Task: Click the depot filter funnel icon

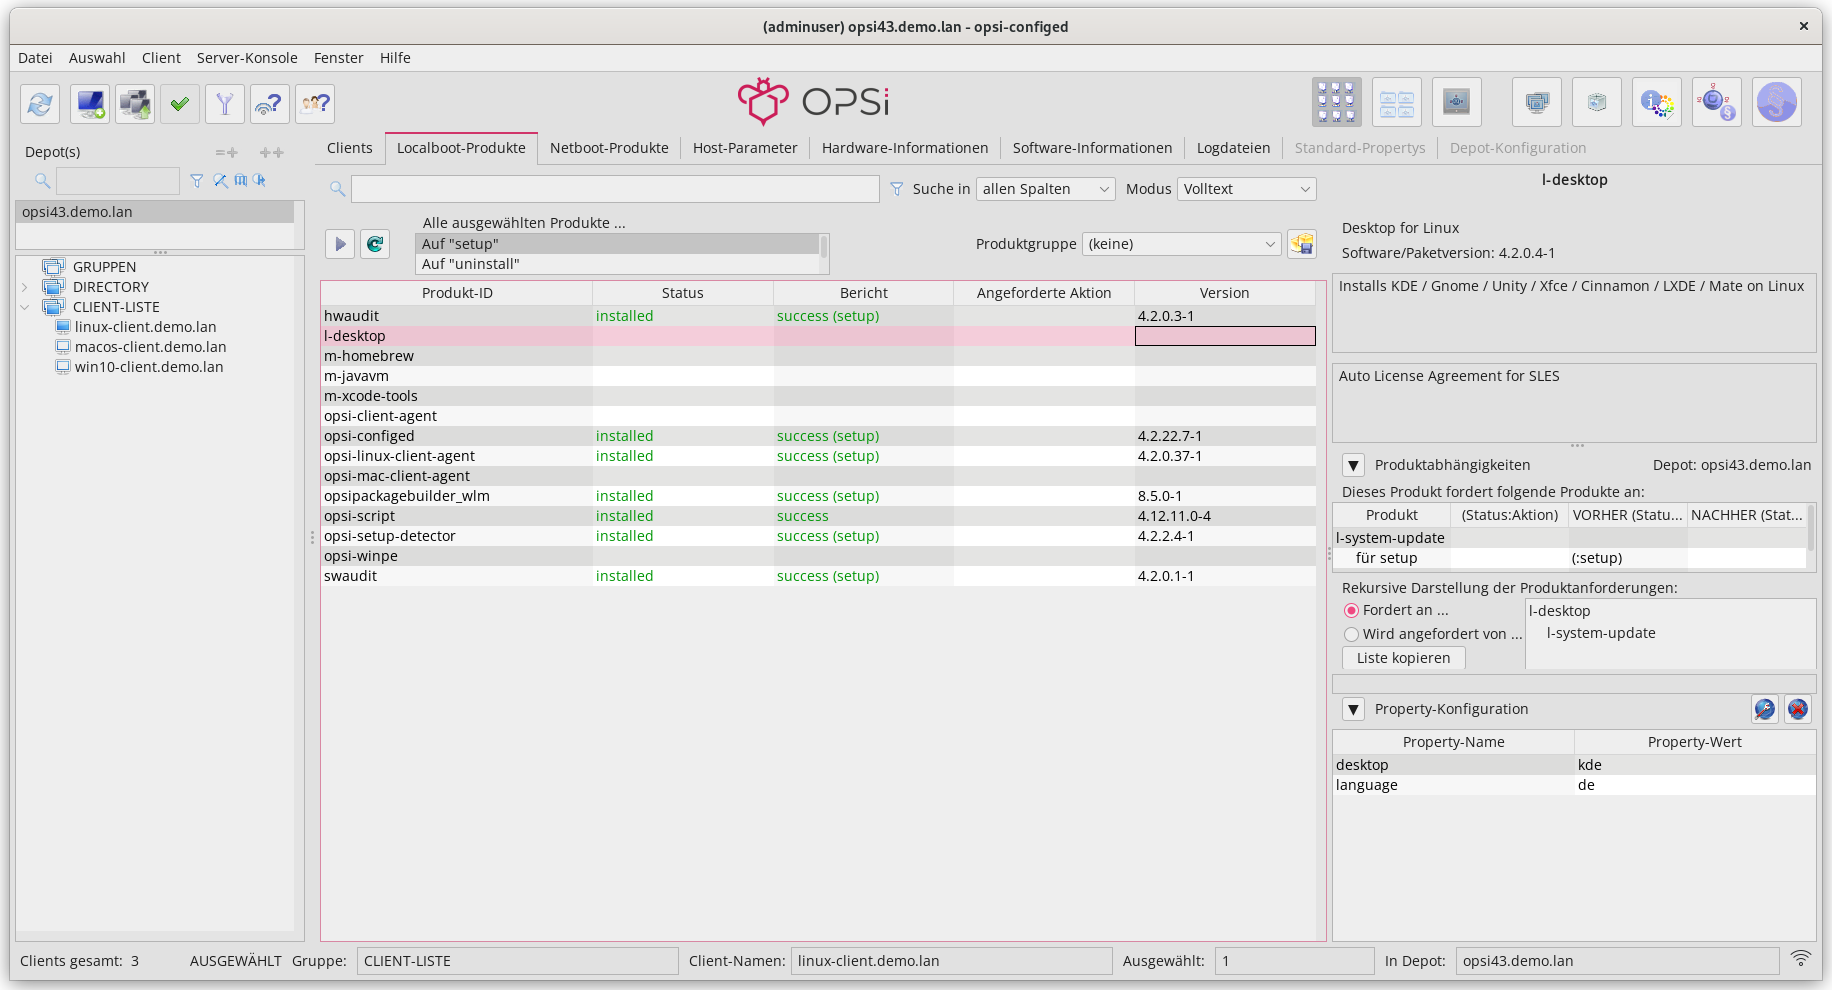Action: point(197,181)
